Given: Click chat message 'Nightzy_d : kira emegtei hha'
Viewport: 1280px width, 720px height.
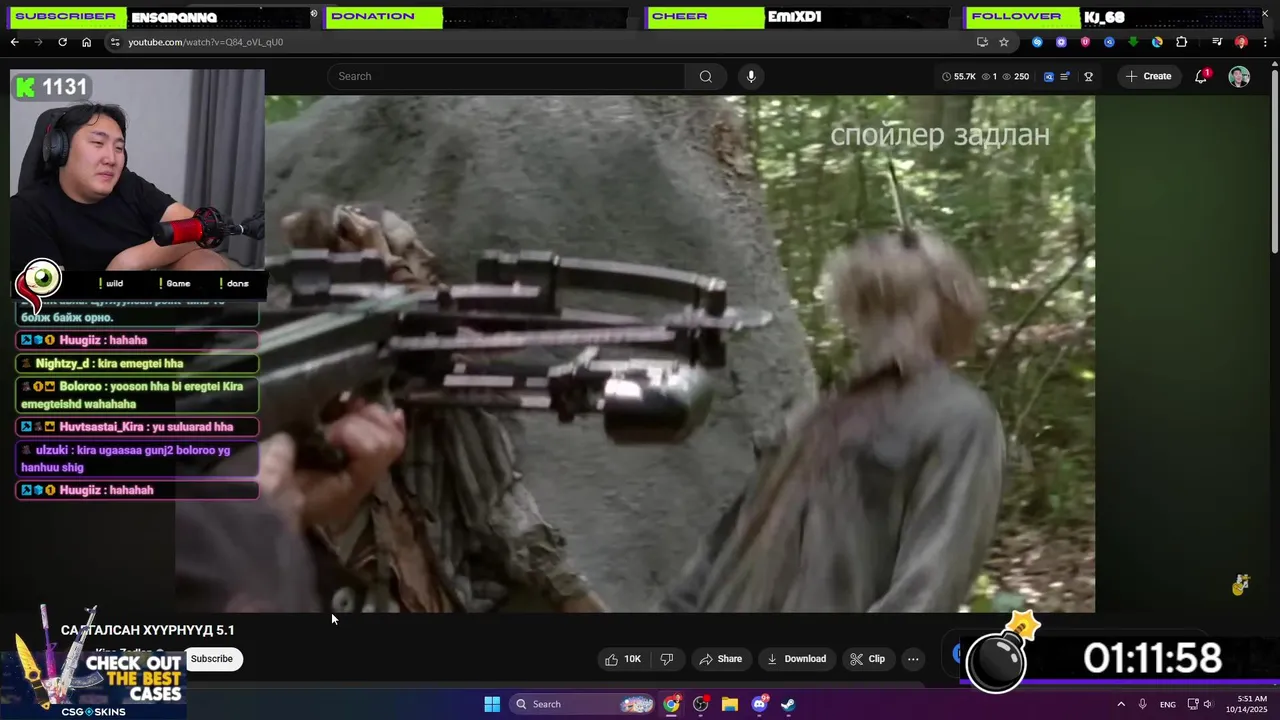Looking at the screenshot, I should click(138, 363).
